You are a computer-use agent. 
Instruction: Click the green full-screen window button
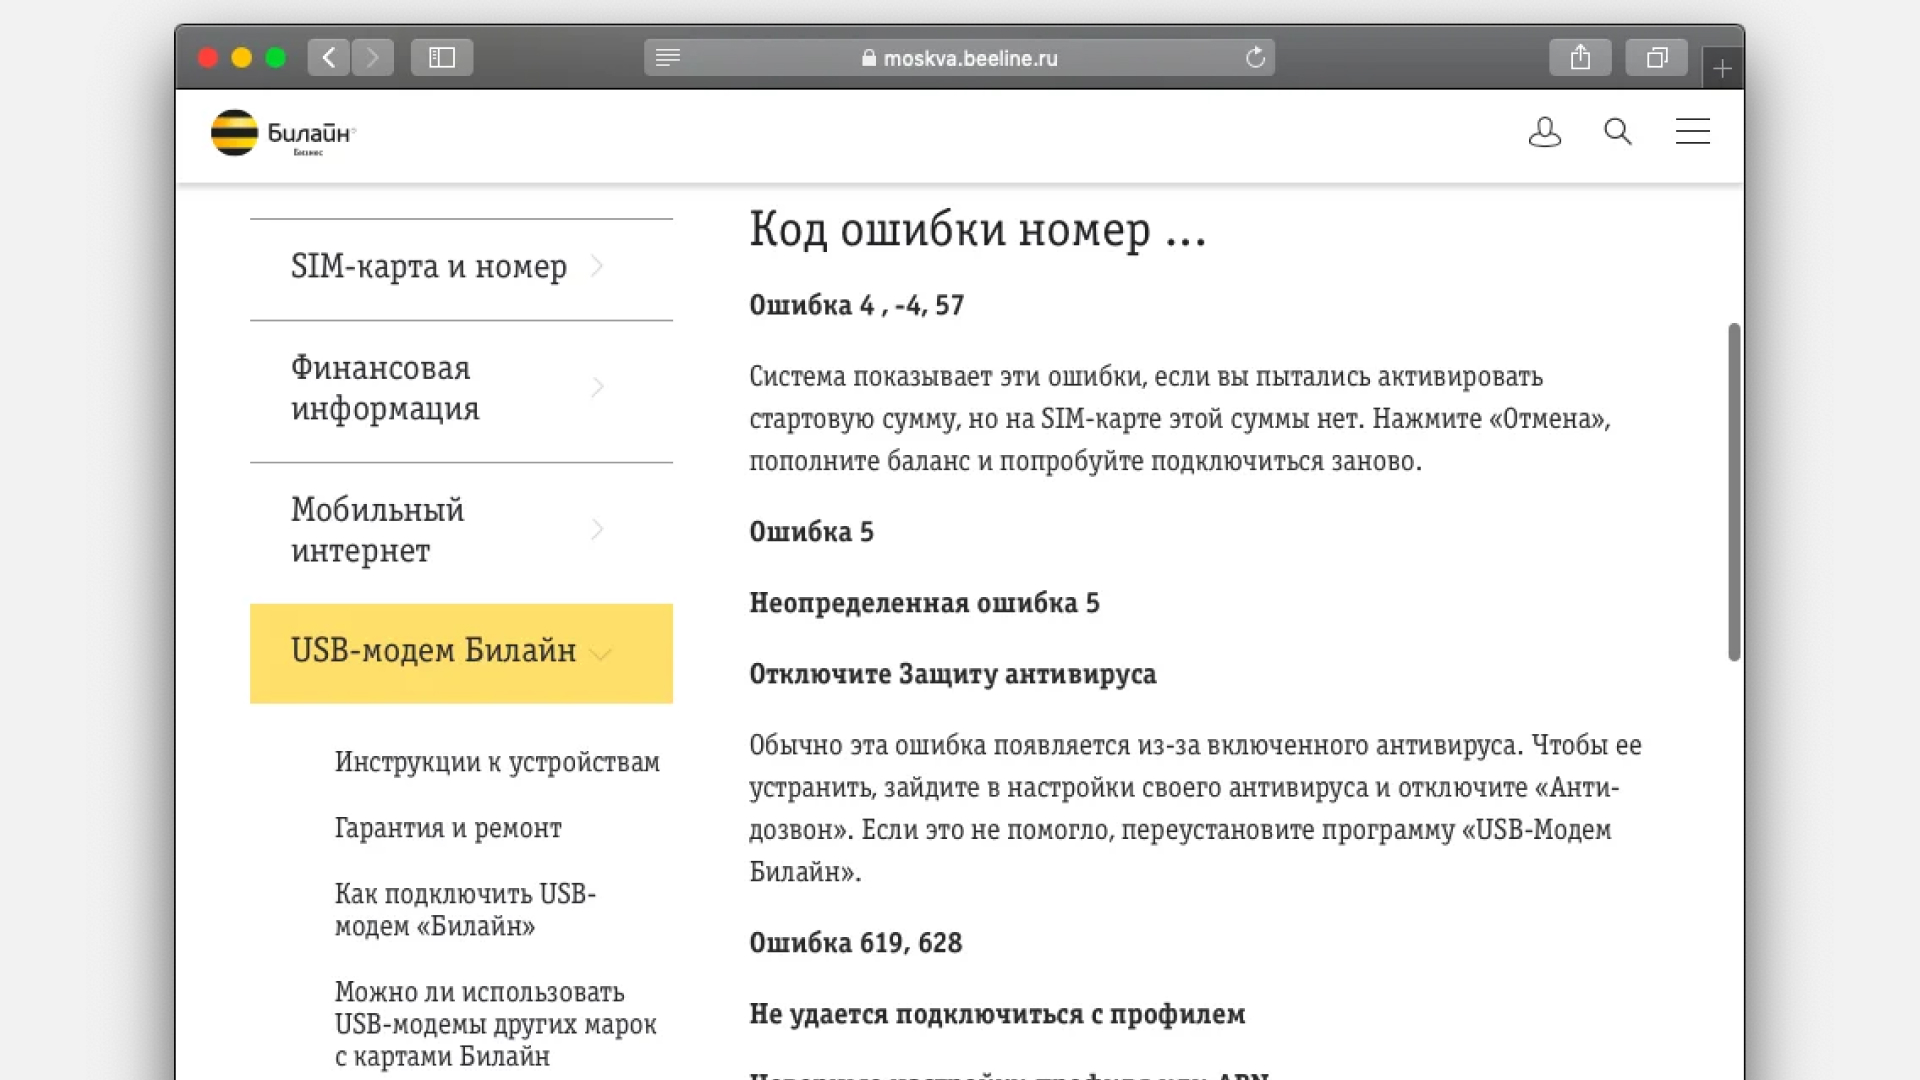pyautogui.click(x=276, y=58)
